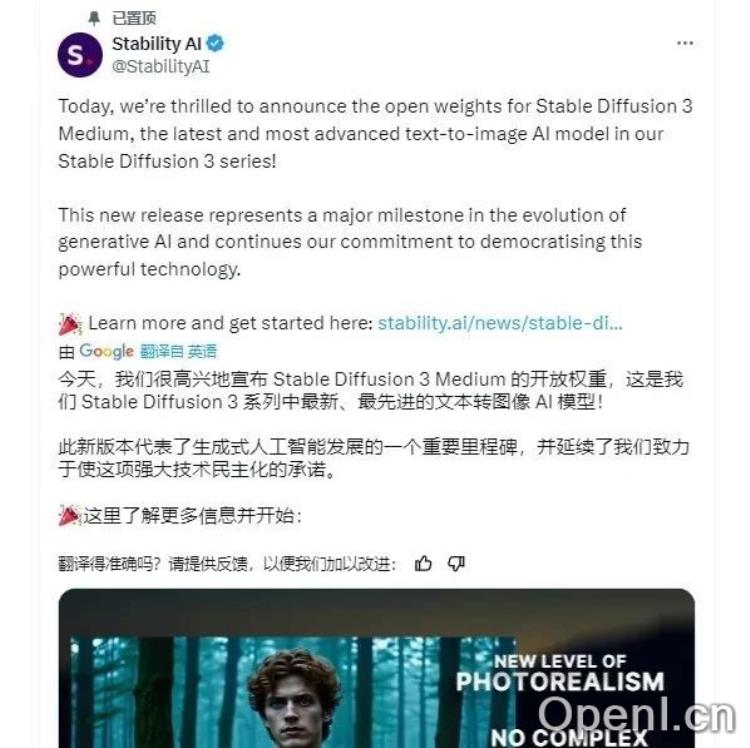
Task: Click the NEW LEVEL OF PHOTOREALISM caption
Action: coord(560,673)
